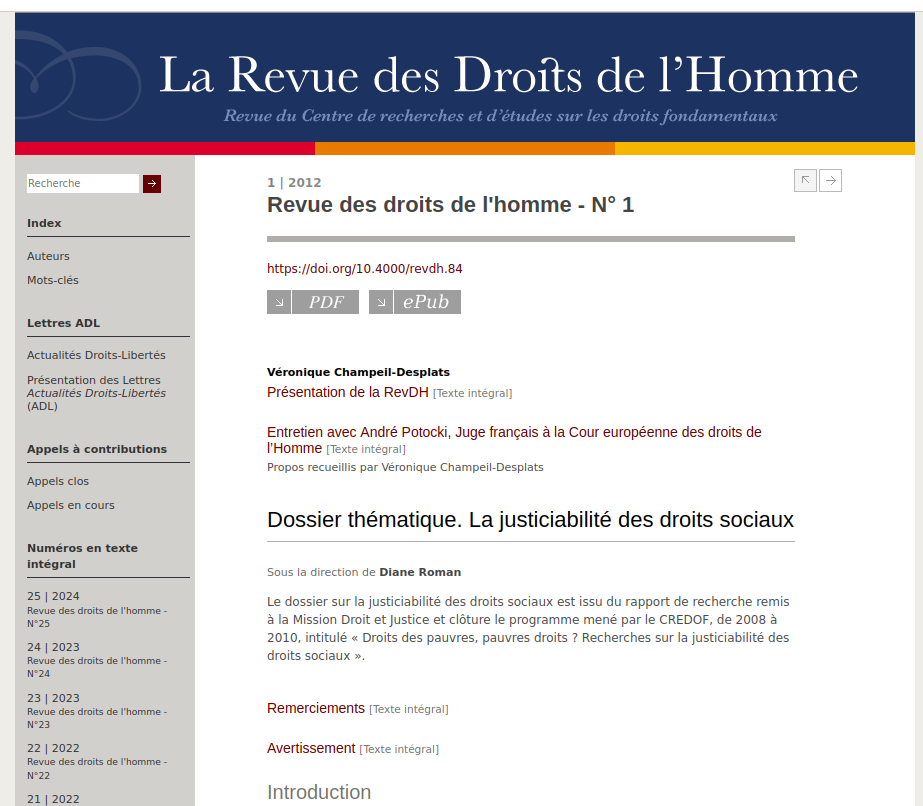Download the issue as ePub
This screenshot has height=806, width=923.
point(427,302)
